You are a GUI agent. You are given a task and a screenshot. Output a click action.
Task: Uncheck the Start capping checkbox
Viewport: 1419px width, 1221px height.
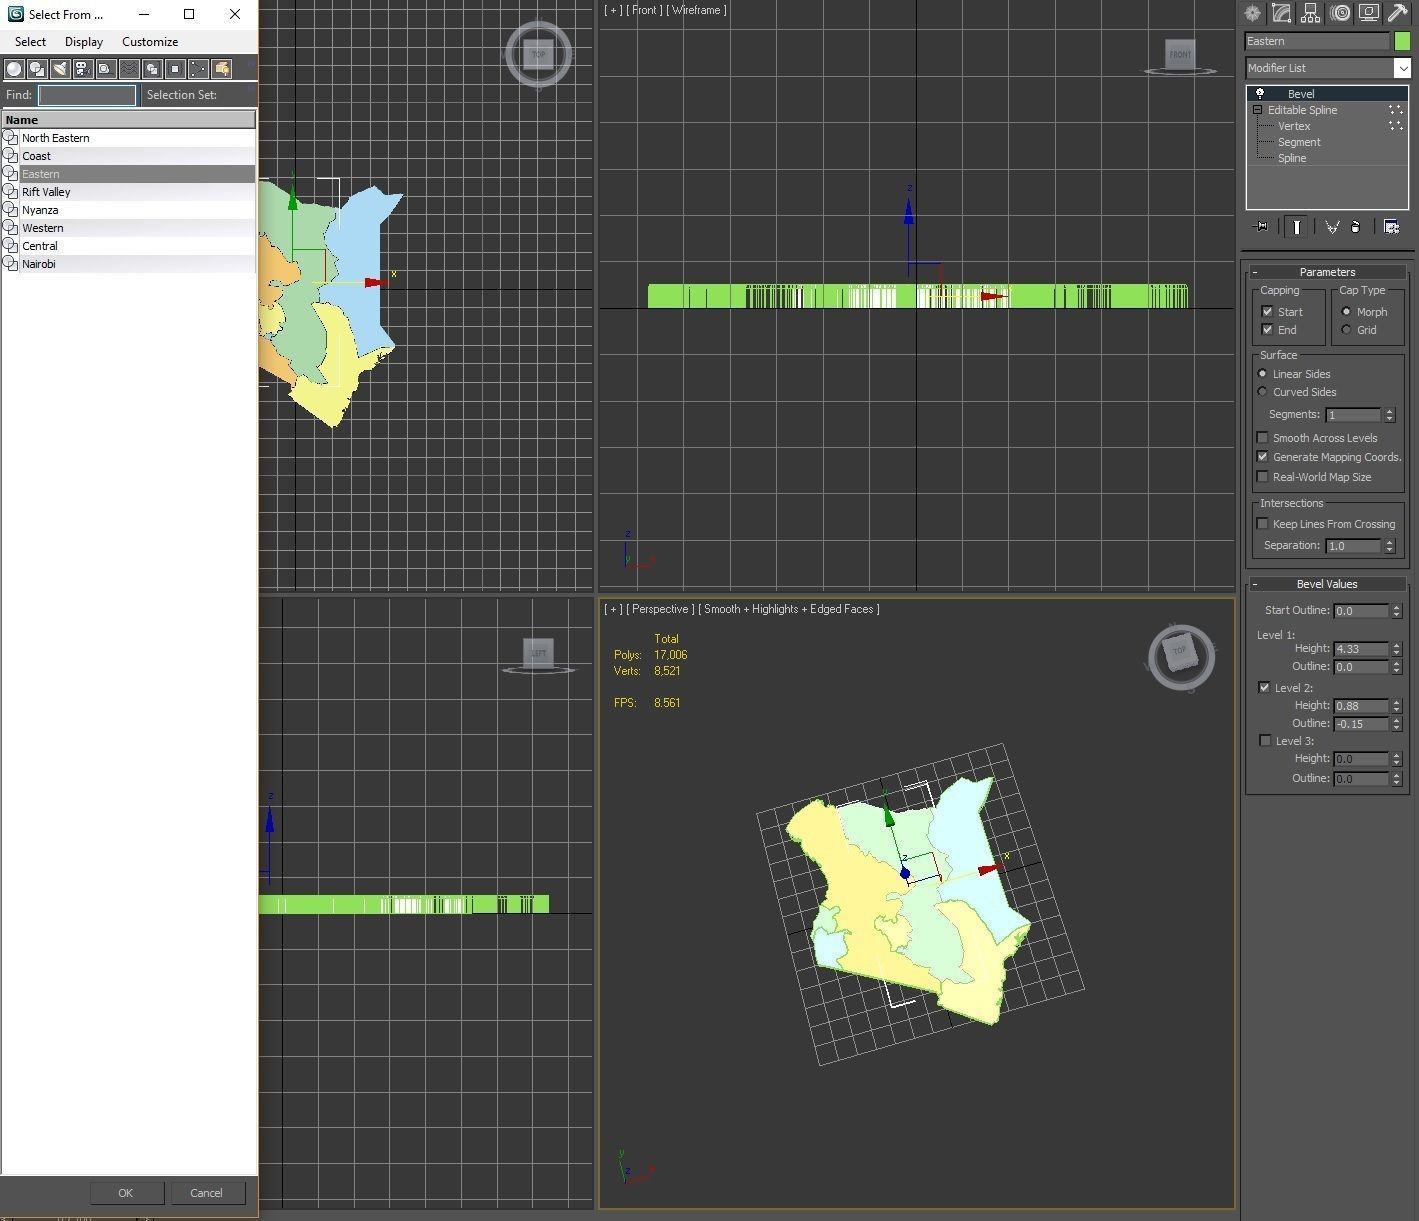click(x=1267, y=312)
